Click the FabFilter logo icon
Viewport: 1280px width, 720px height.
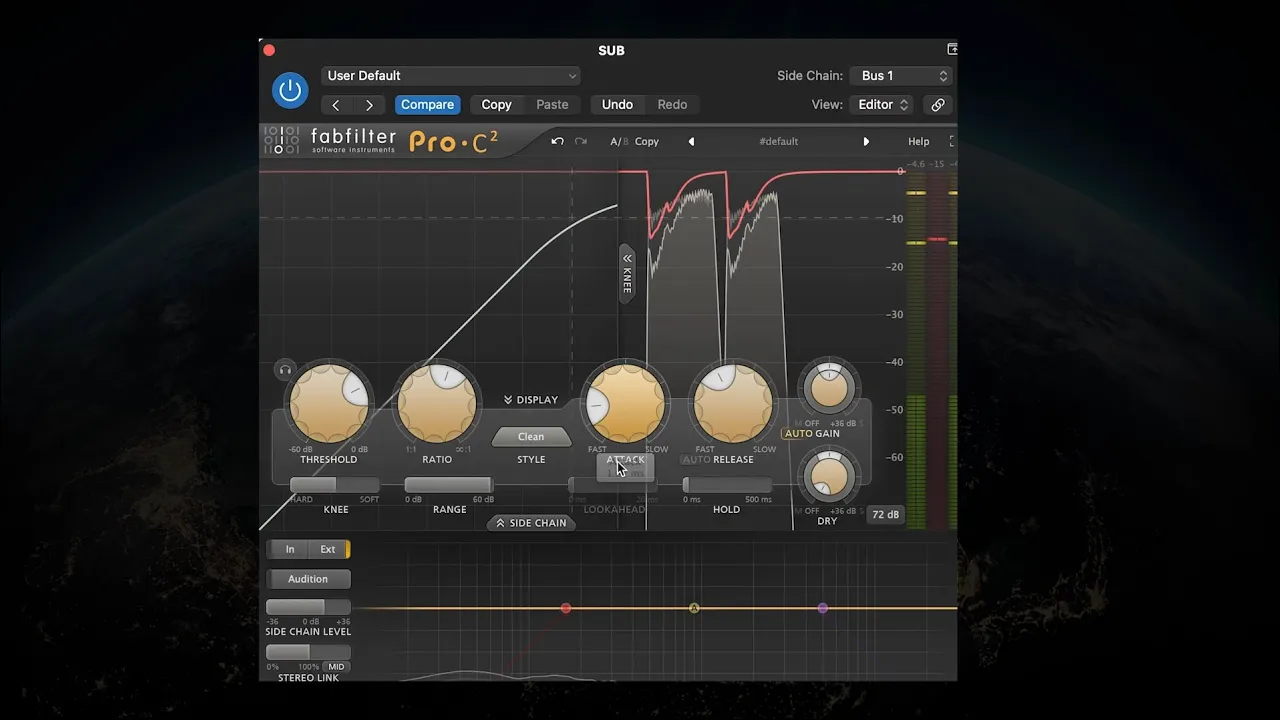click(x=281, y=141)
